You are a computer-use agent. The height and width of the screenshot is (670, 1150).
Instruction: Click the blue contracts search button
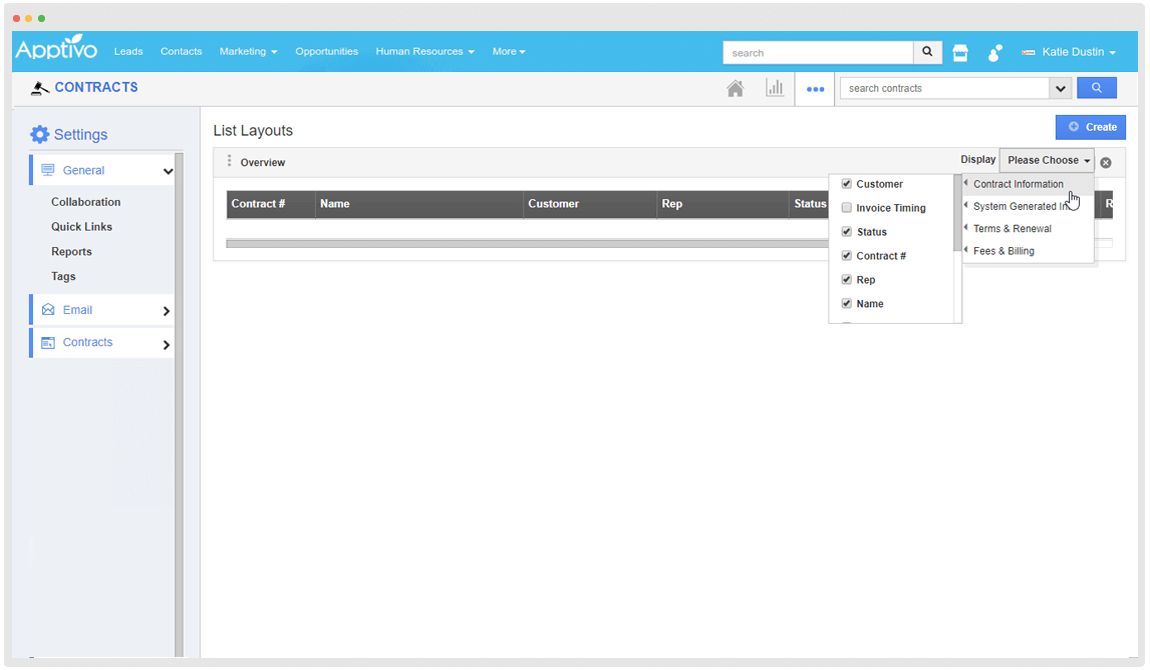(x=1097, y=88)
